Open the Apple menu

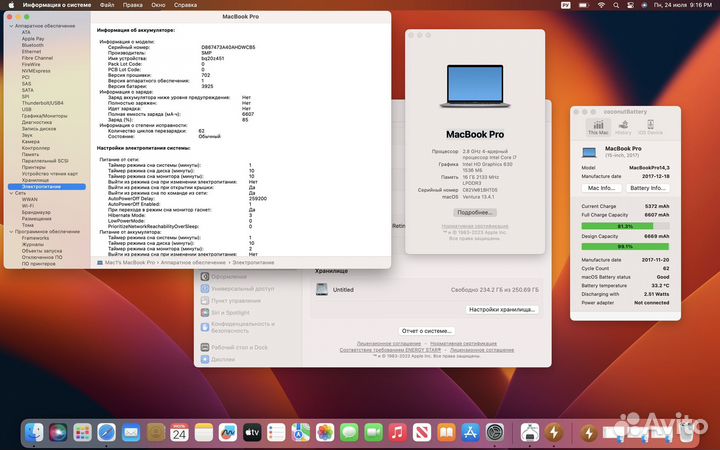click(x=11, y=5)
